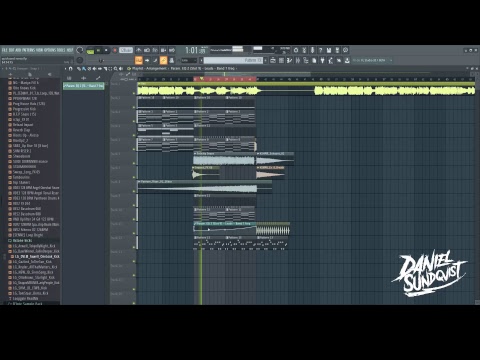This screenshot has width=480, height=360.
Task: Mute Track 8 using its green dot
Action: (x=134, y=191)
